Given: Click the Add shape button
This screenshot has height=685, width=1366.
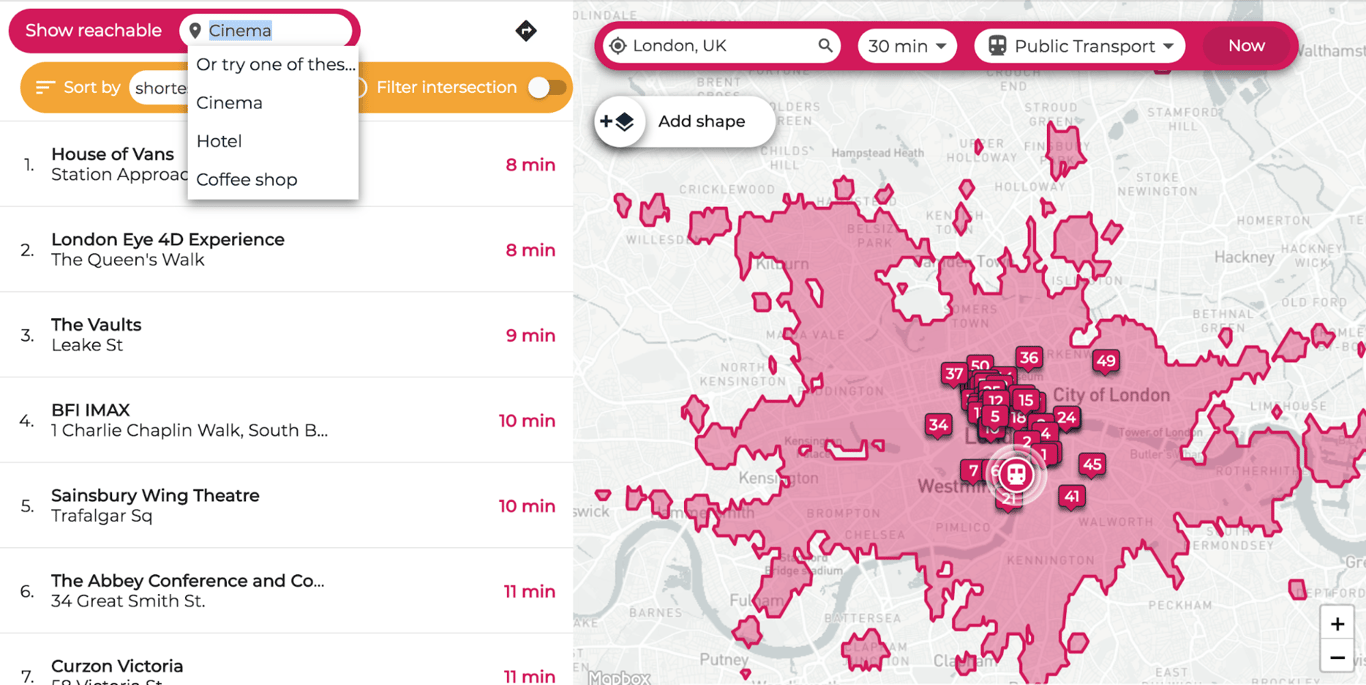Looking at the screenshot, I should [684, 122].
